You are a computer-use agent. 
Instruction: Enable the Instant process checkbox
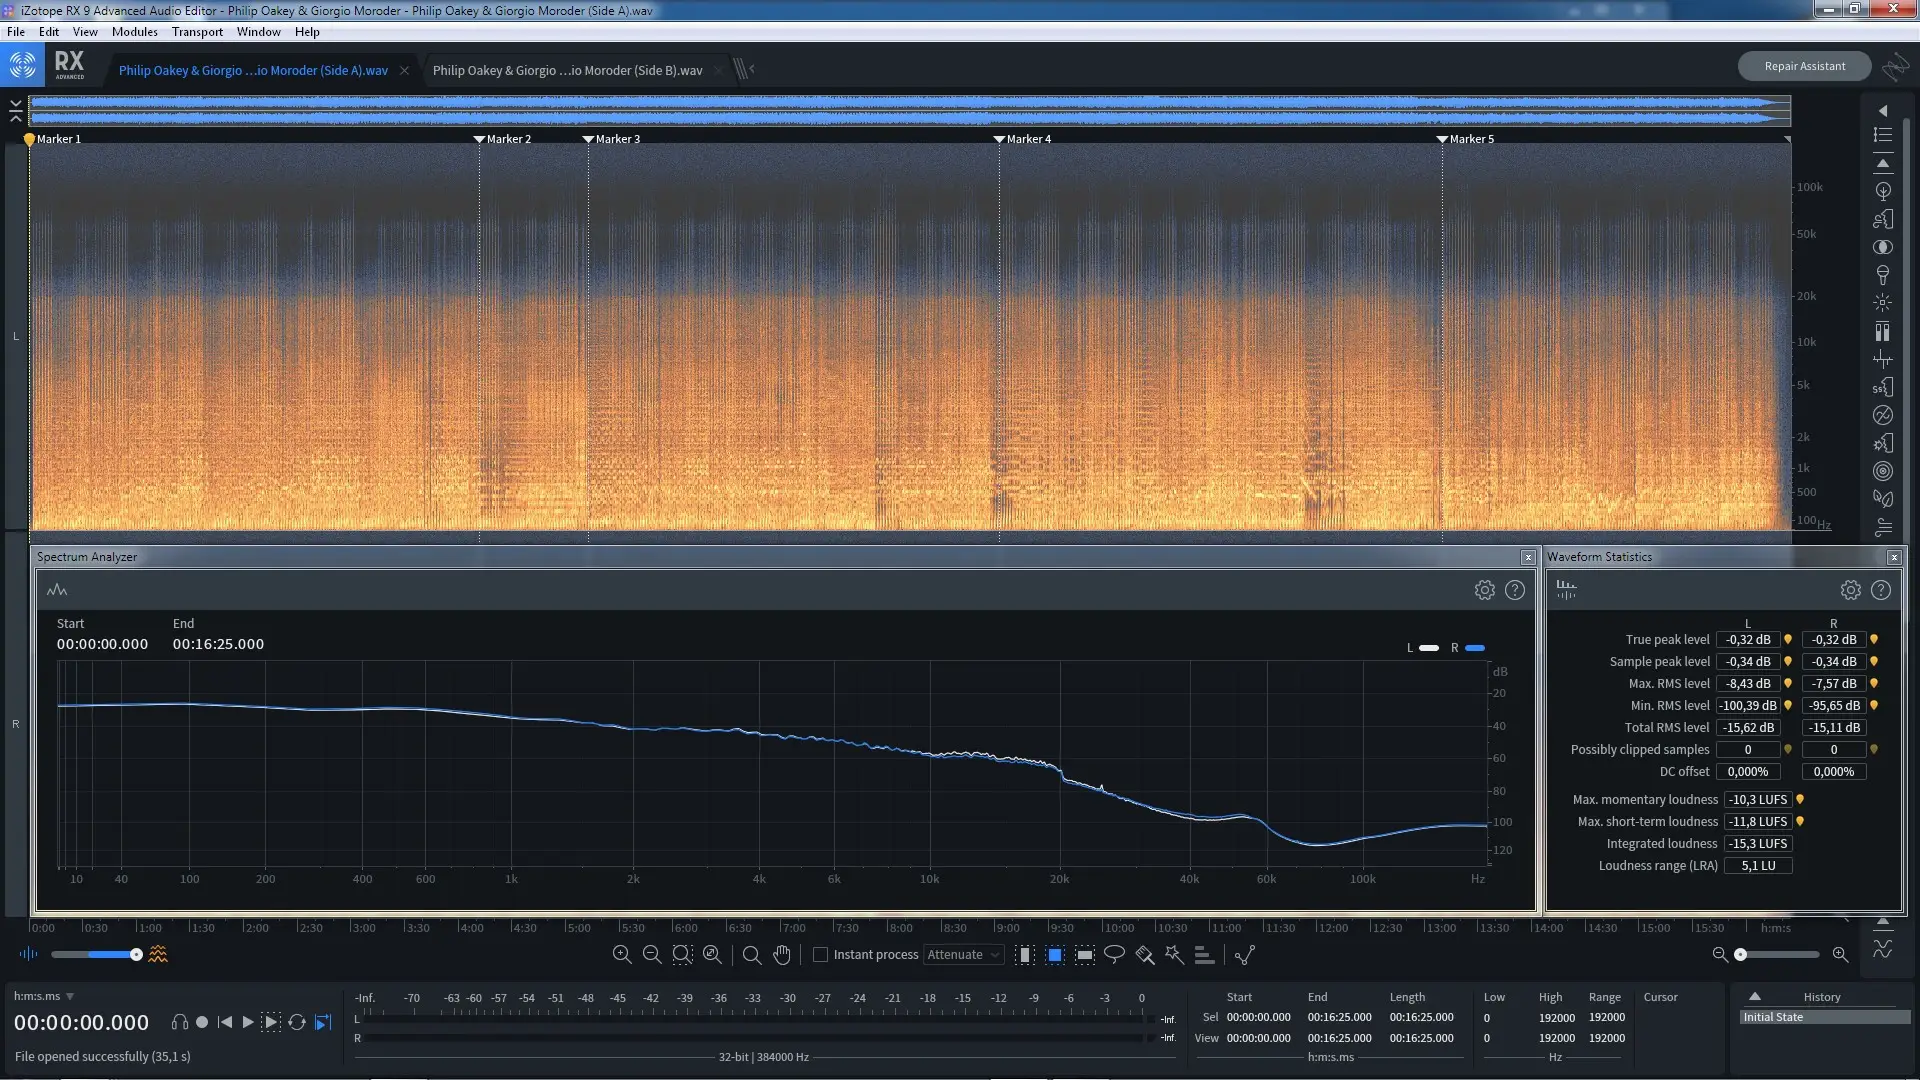[821, 955]
